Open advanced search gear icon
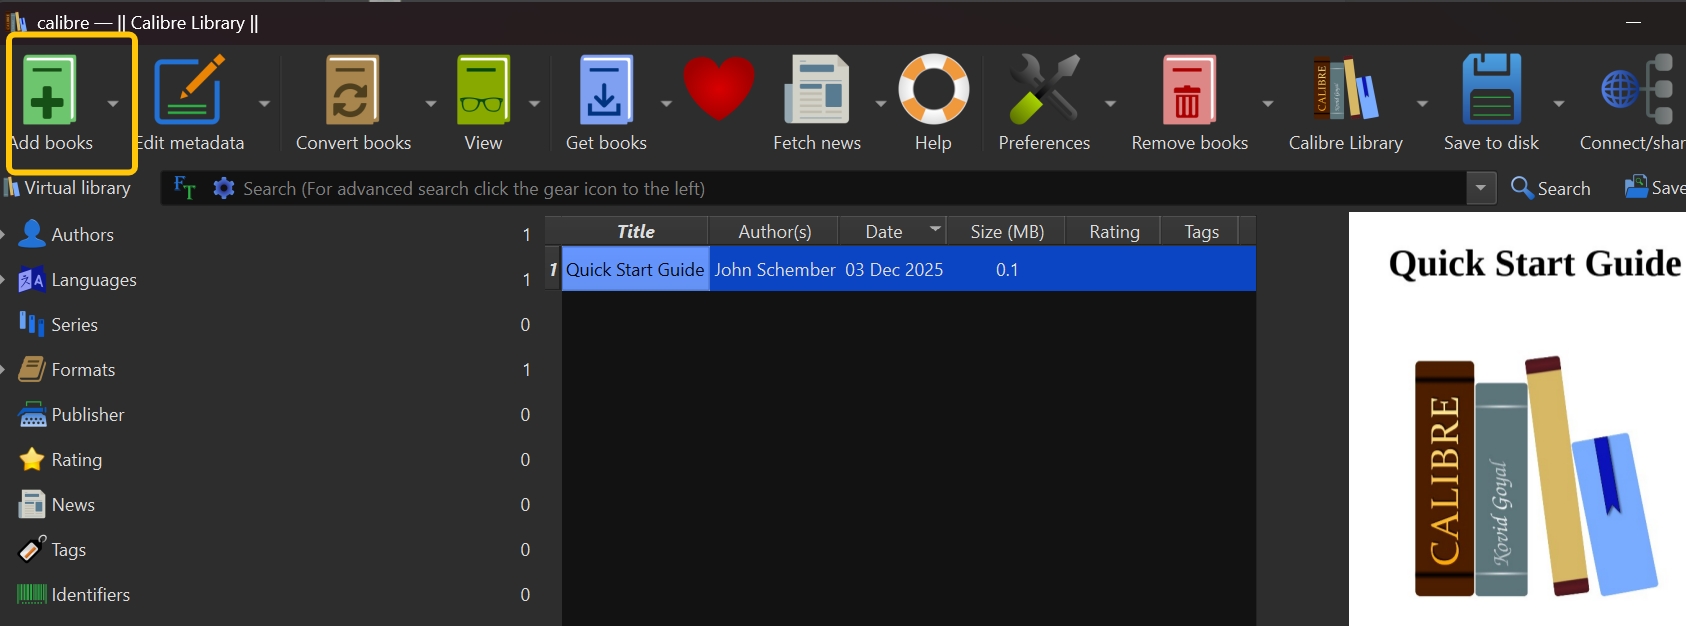This screenshot has height=626, width=1686. [x=224, y=188]
